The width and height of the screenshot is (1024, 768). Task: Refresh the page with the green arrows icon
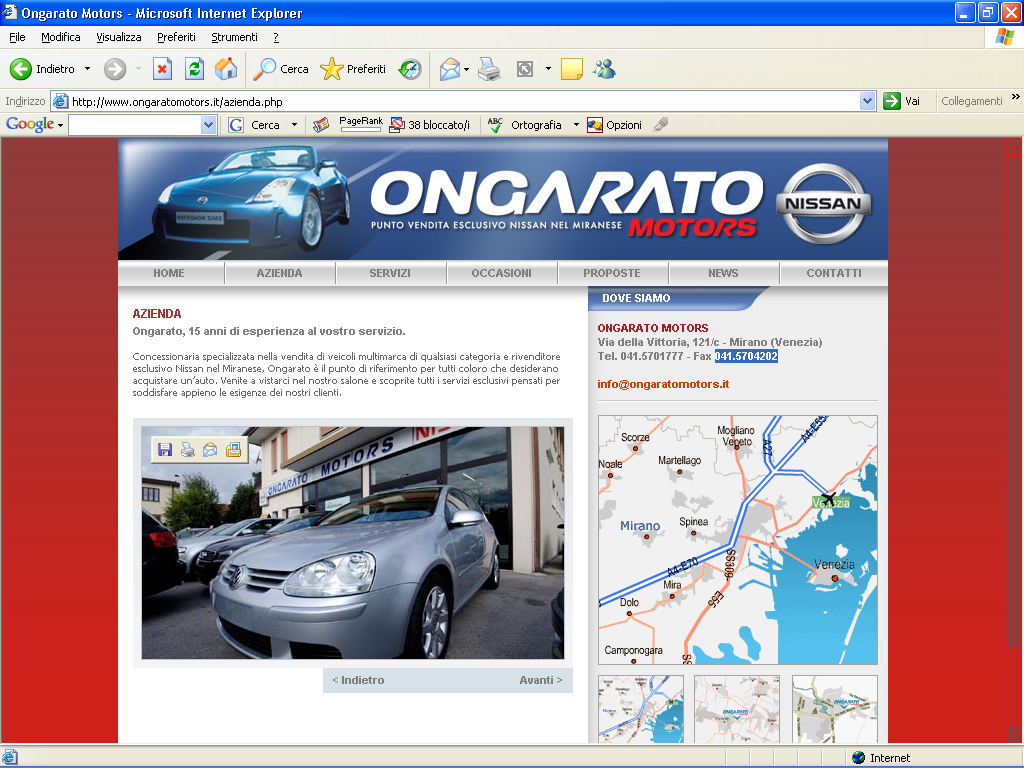point(194,69)
